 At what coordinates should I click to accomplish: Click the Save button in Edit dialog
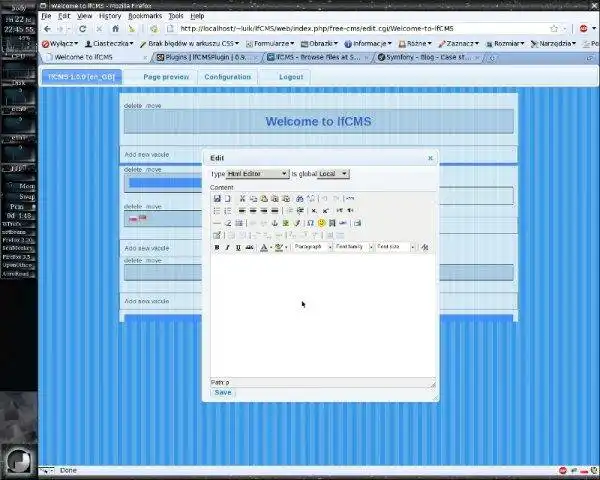coord(223,393)
